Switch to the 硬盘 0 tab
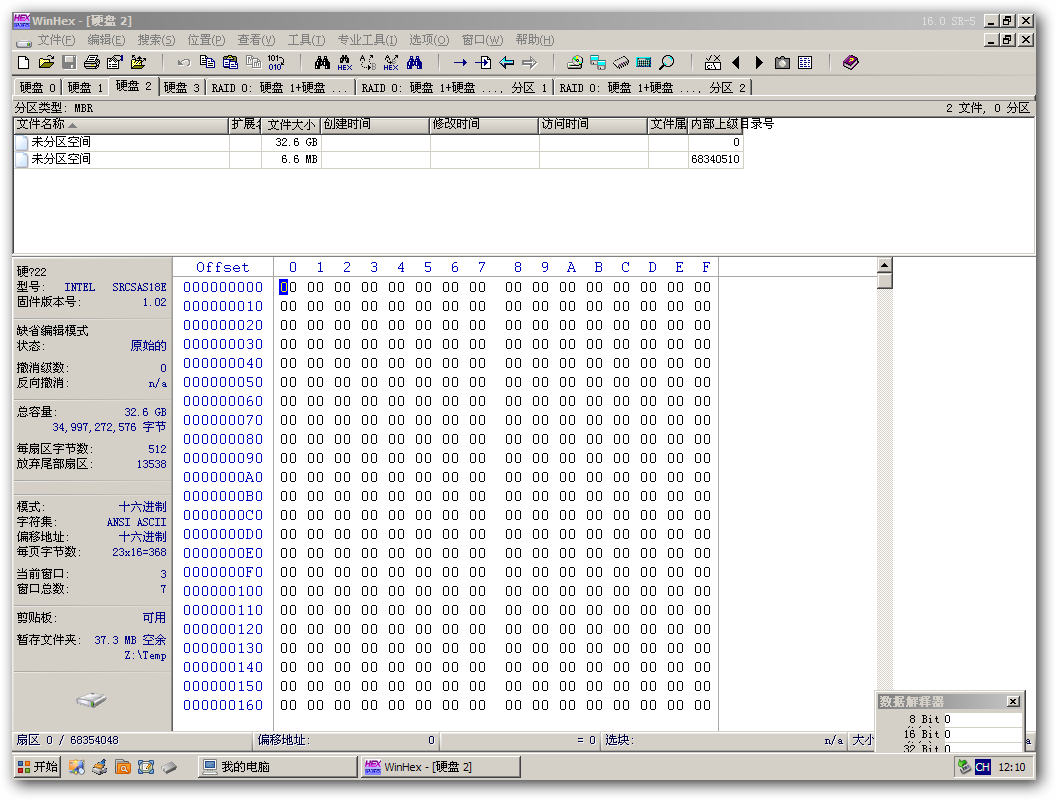The height and width of the screenshot is (800, 1056). pyautogui.click(x=38, y=88)
